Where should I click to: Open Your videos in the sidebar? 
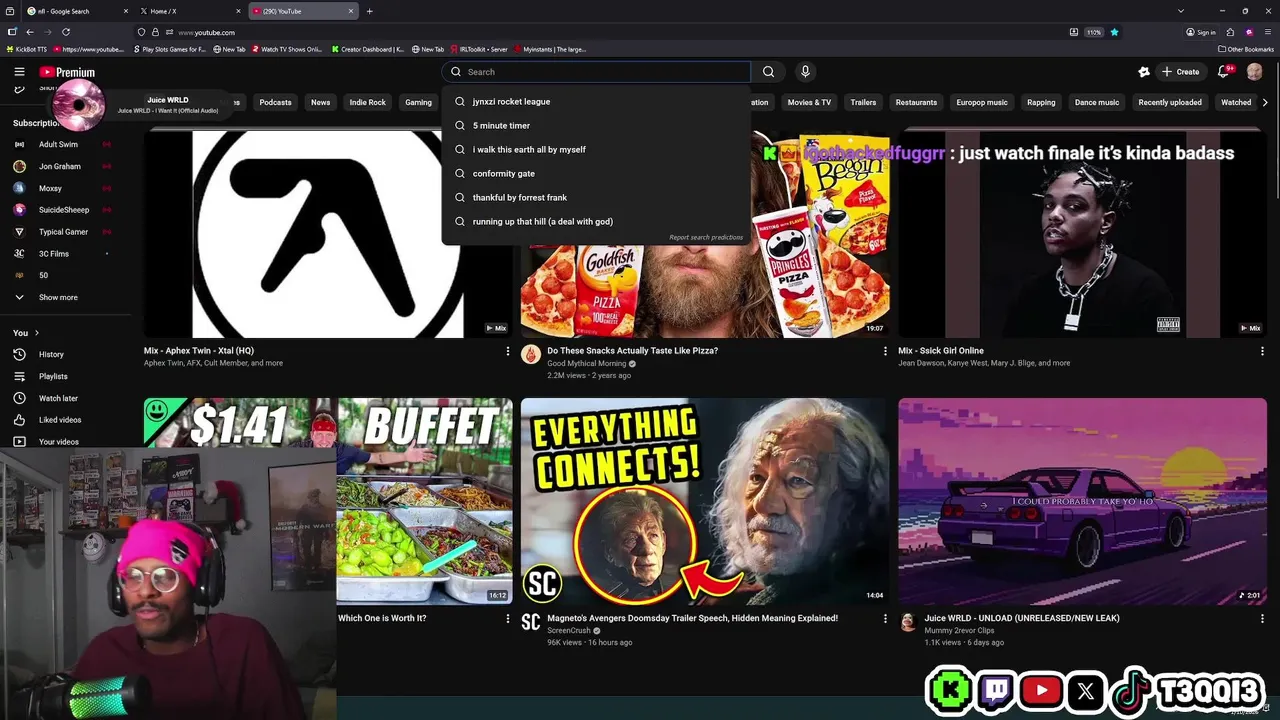[58, 441]
